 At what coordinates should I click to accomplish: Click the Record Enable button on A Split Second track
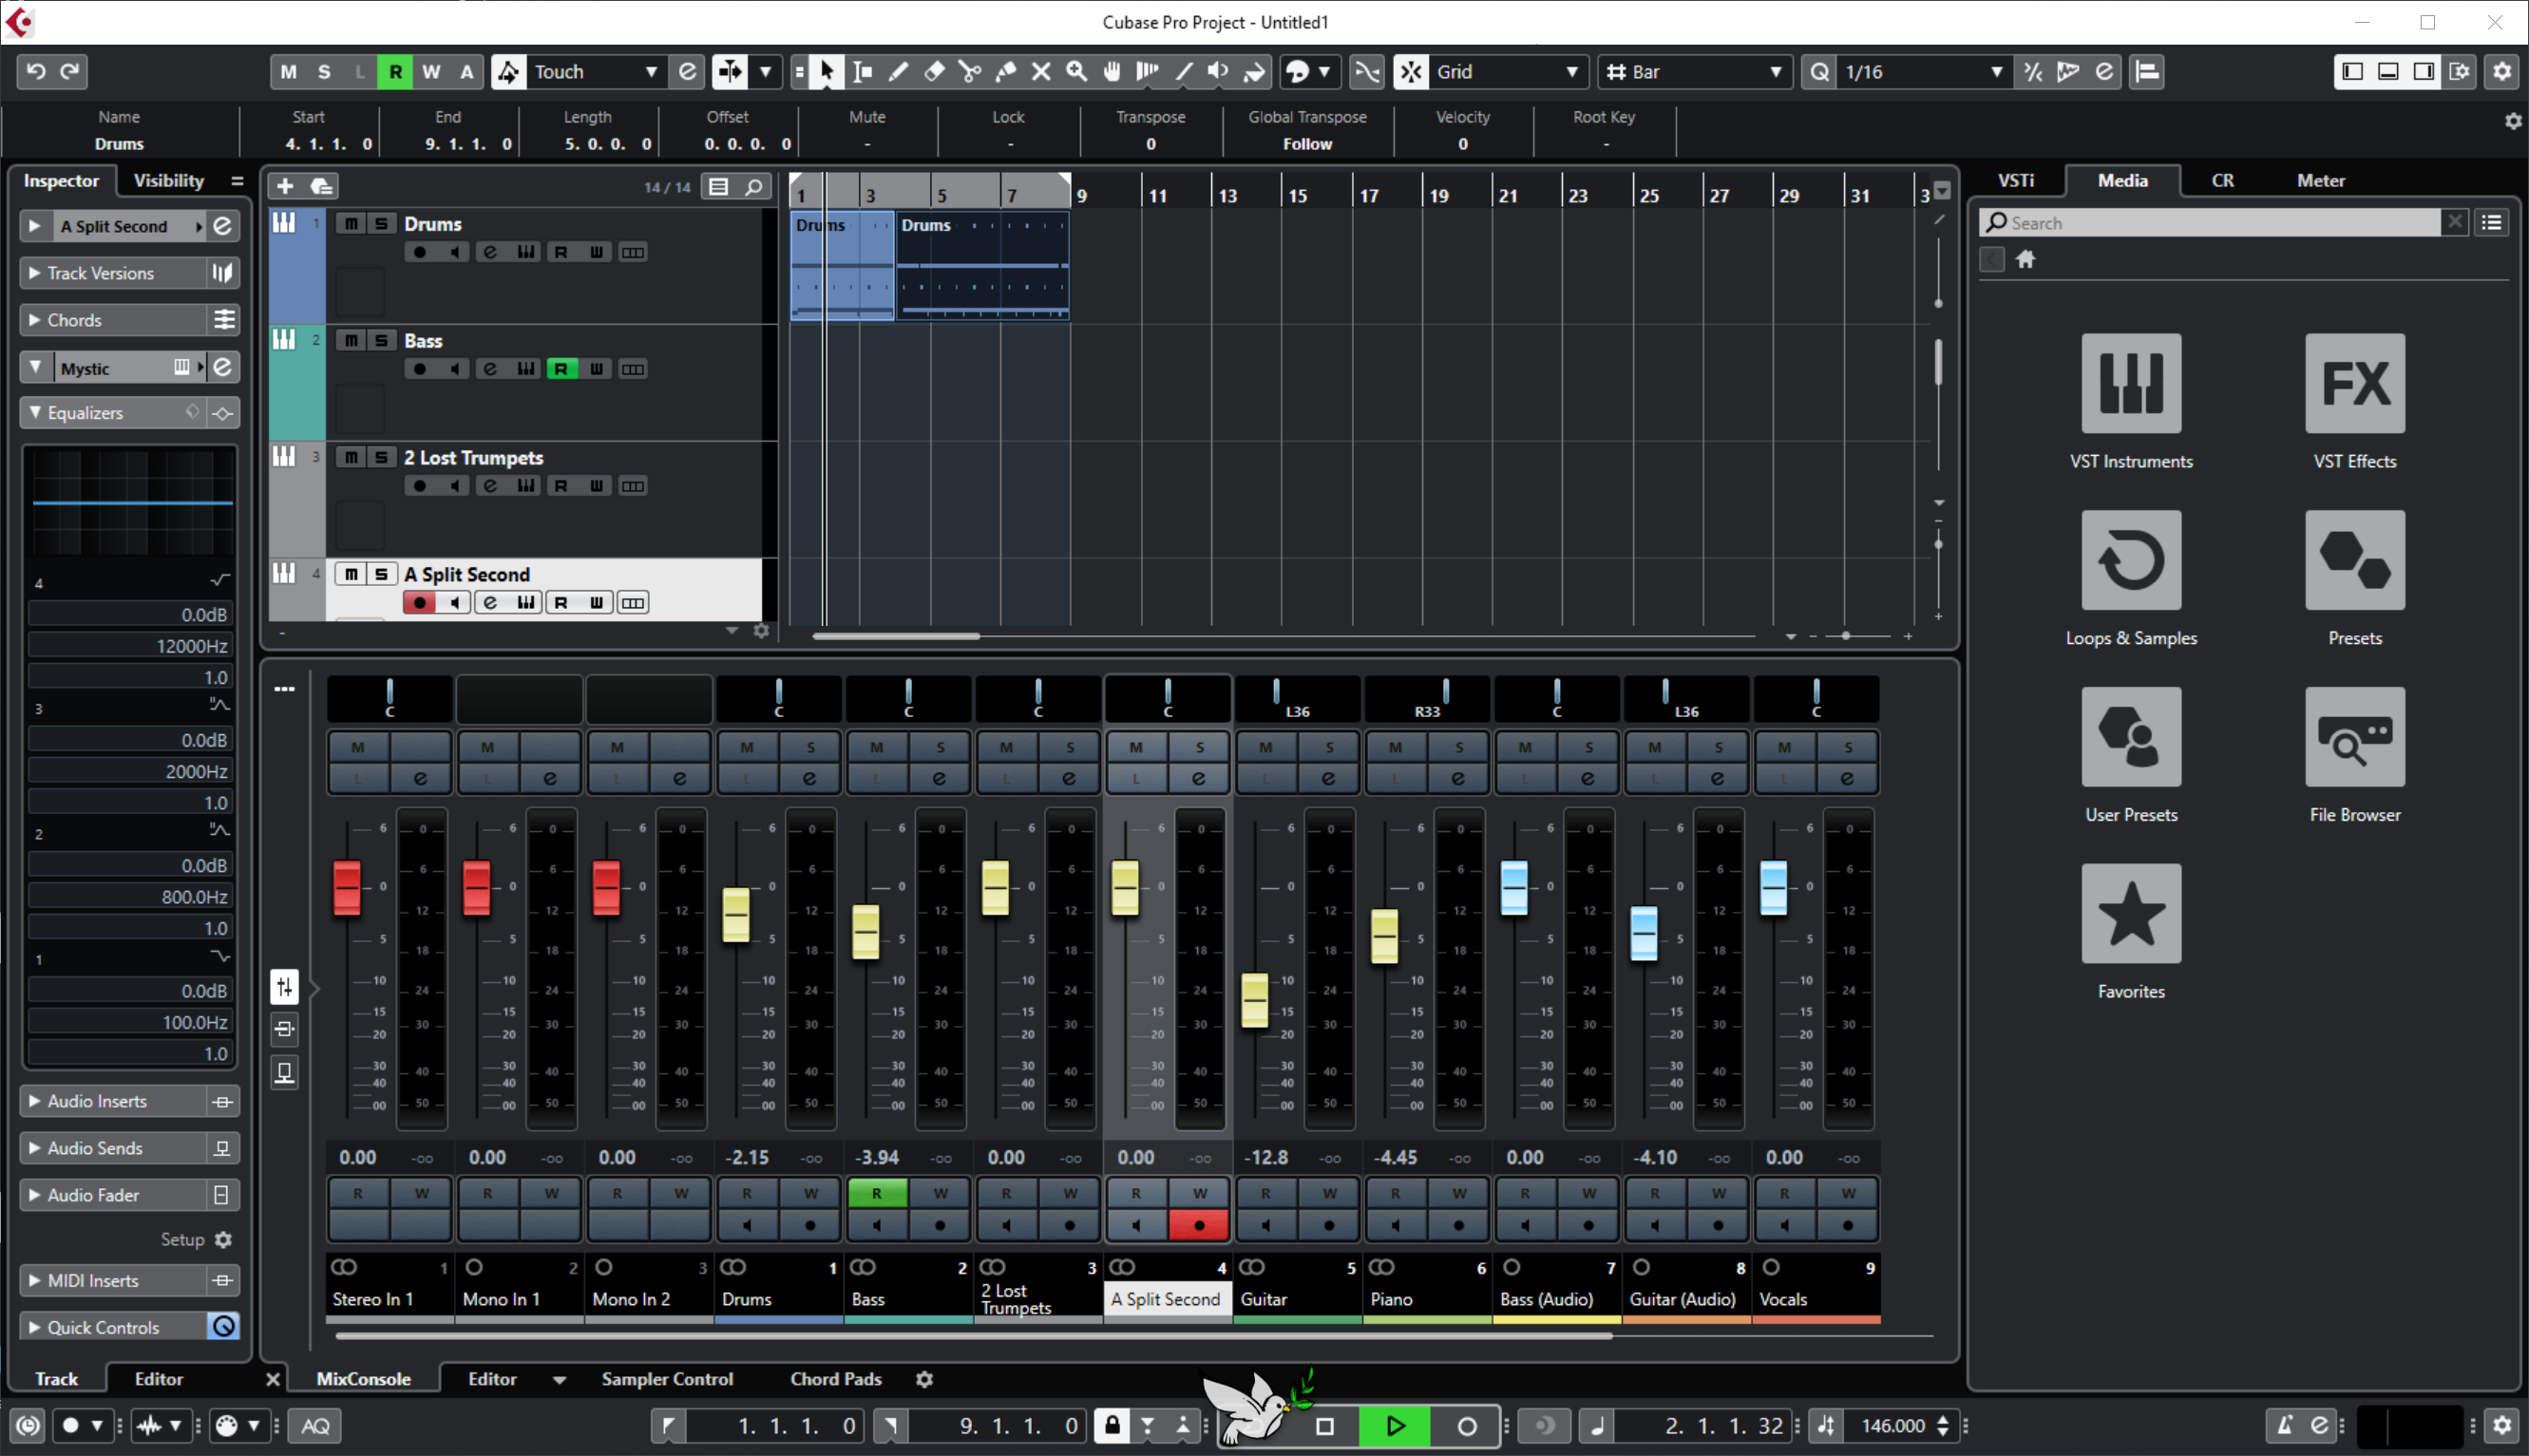(x=420, y=603)
